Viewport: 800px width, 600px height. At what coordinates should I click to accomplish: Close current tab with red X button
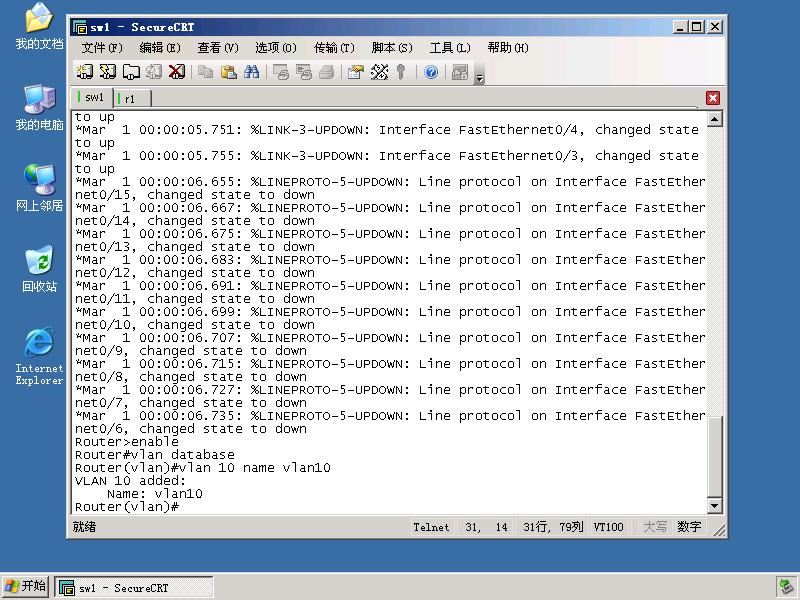(713, 98)
